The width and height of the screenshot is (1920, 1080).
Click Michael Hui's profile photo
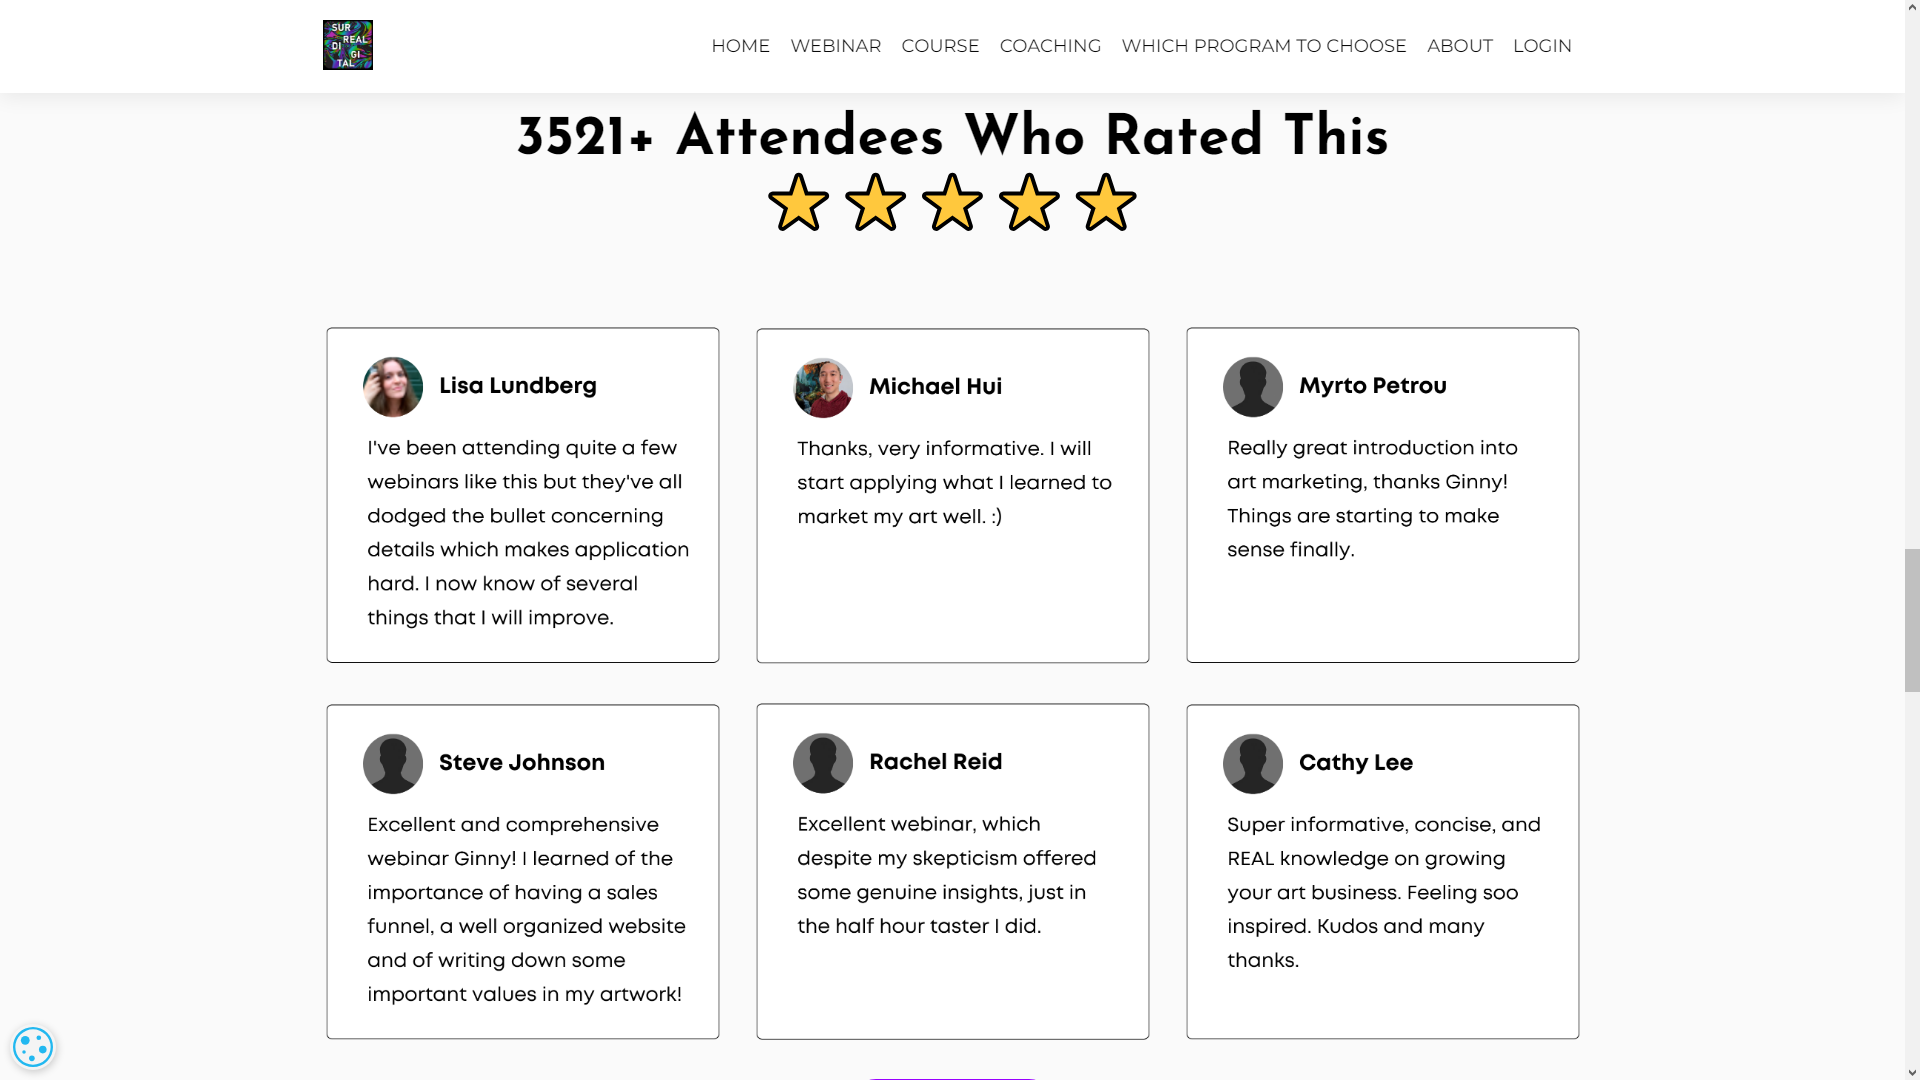click(822, 388)
